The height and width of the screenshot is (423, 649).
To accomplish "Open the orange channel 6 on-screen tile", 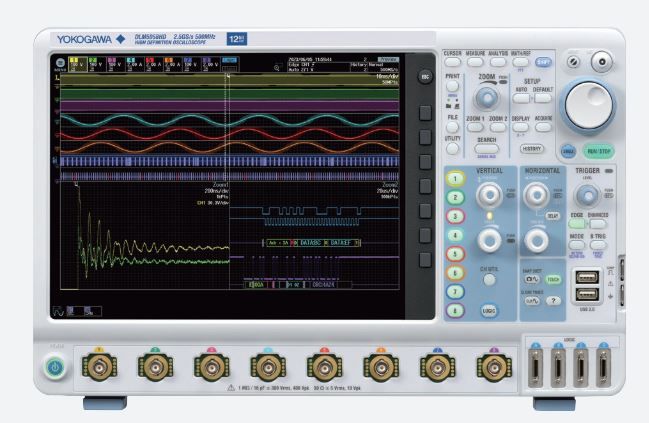I will (x=173, y=65).
